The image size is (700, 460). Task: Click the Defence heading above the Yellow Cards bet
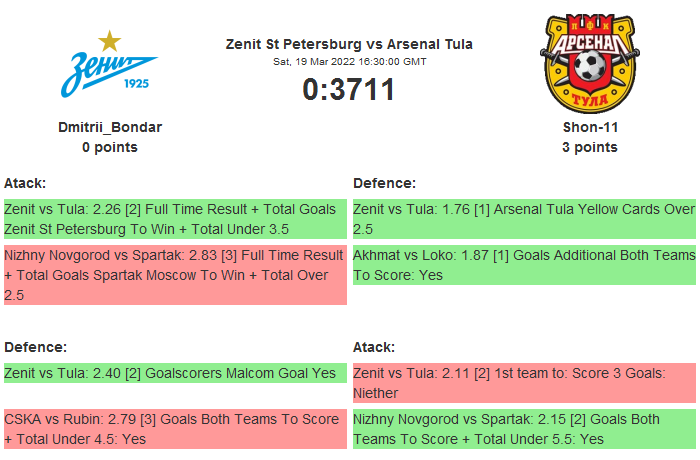tap(385, 183)
